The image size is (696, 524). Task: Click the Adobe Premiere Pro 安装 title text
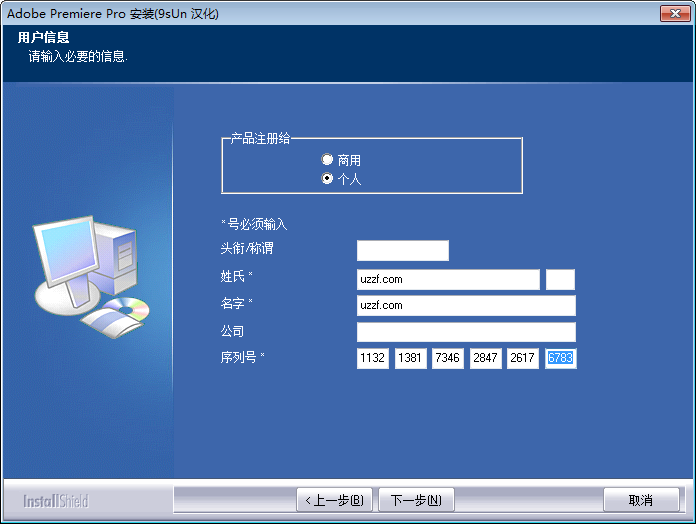(113, 14)
